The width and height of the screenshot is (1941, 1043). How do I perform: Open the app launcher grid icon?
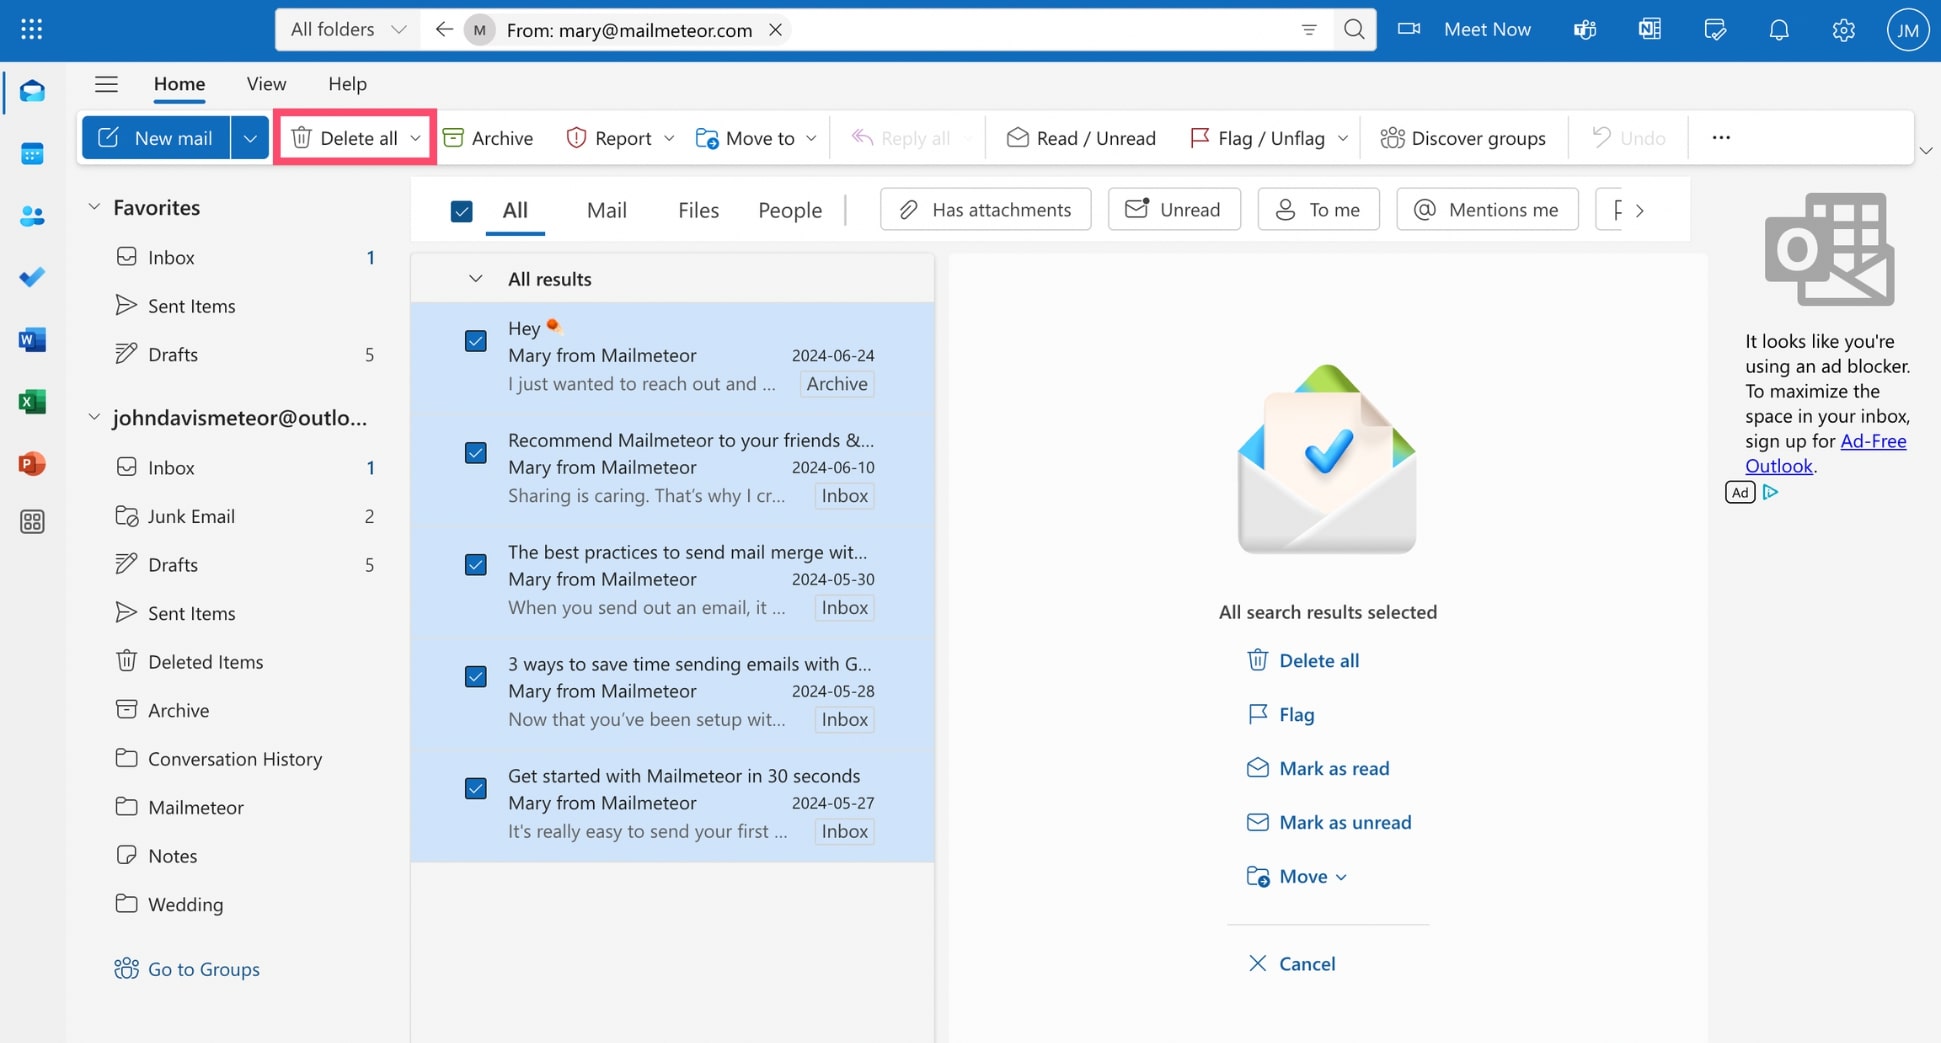click(x=31, y=29)
